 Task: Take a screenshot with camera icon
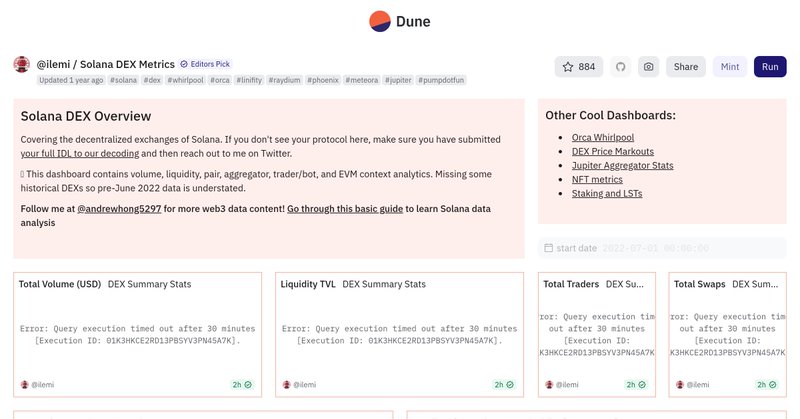click(648, 67)
